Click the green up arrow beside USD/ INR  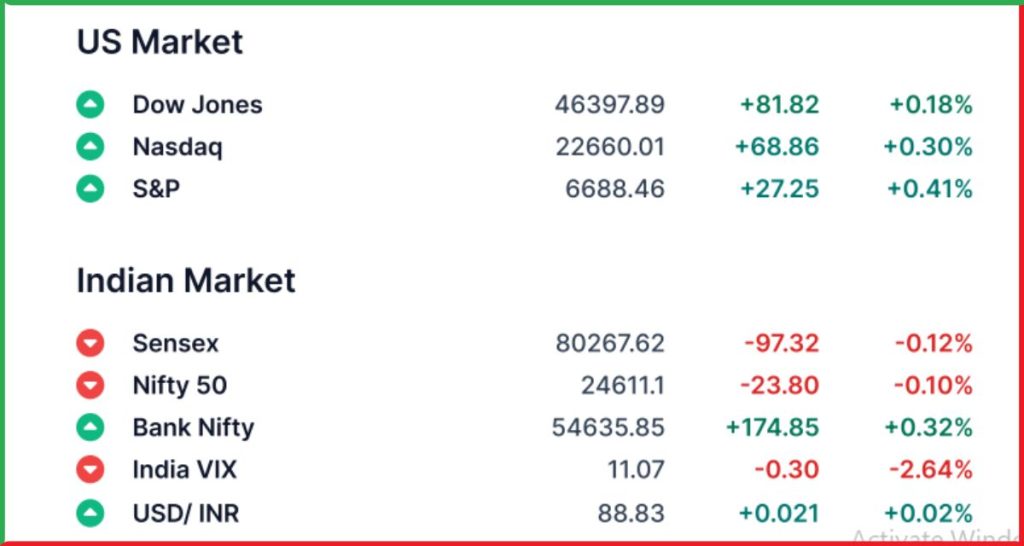[90, 514]
